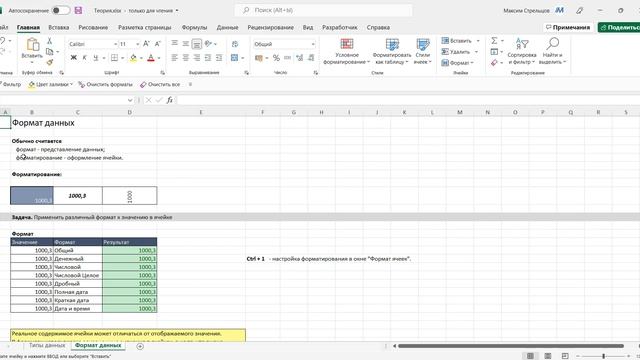The height and width of the screenshot is (360, 640).
Task: Click the formula bar input area
Action: point(408,100)
